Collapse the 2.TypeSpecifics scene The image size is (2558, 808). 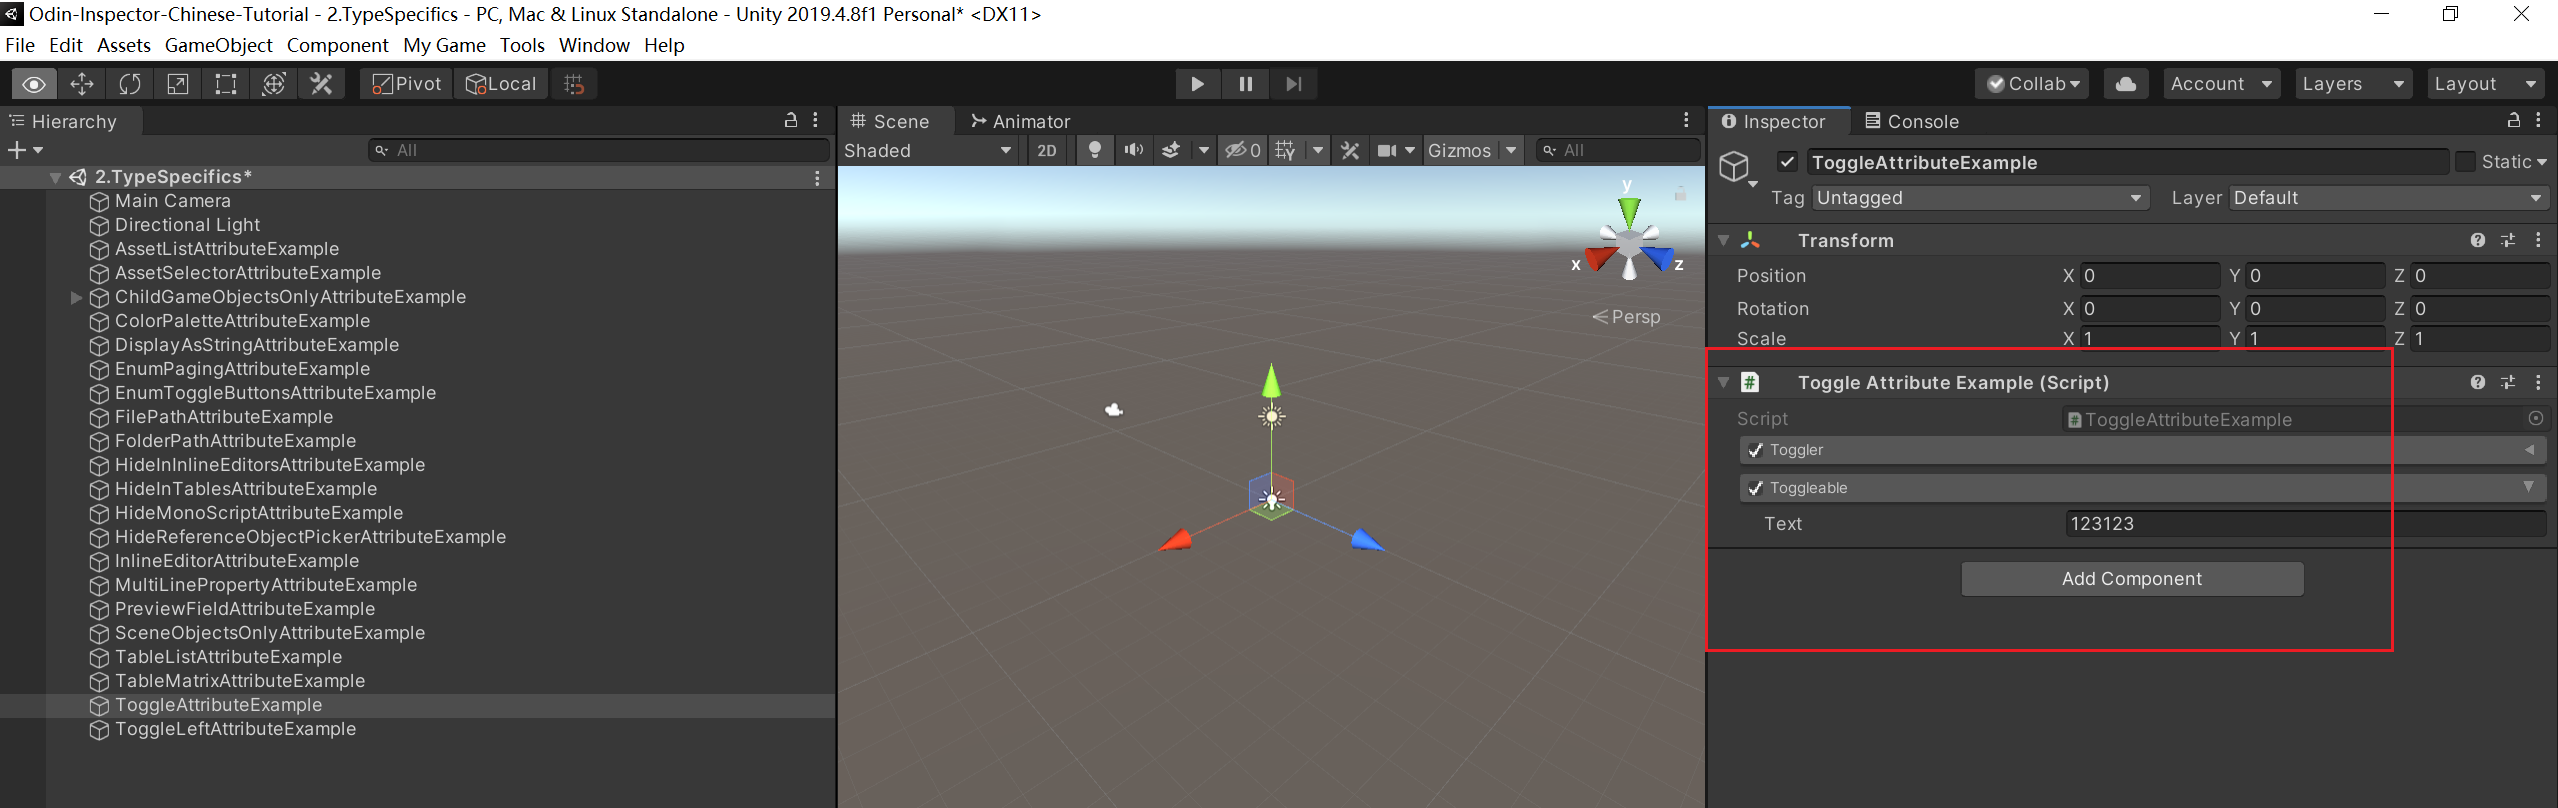tap(56, 177)
